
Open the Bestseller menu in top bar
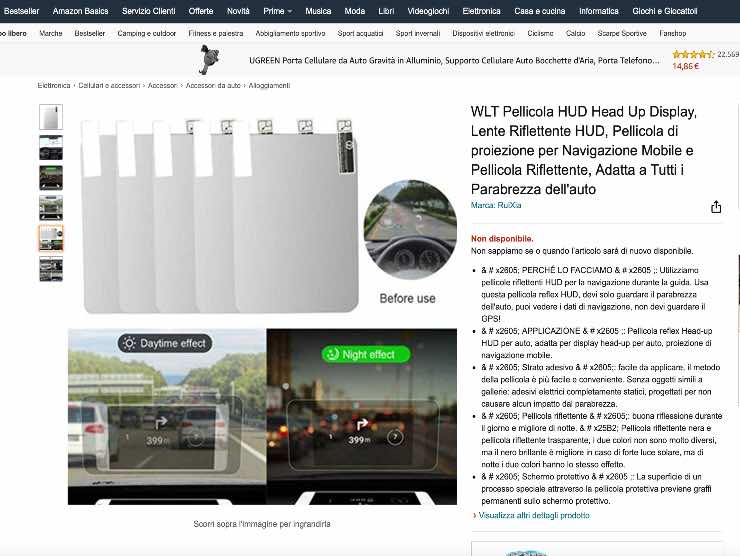pos(21,11)
